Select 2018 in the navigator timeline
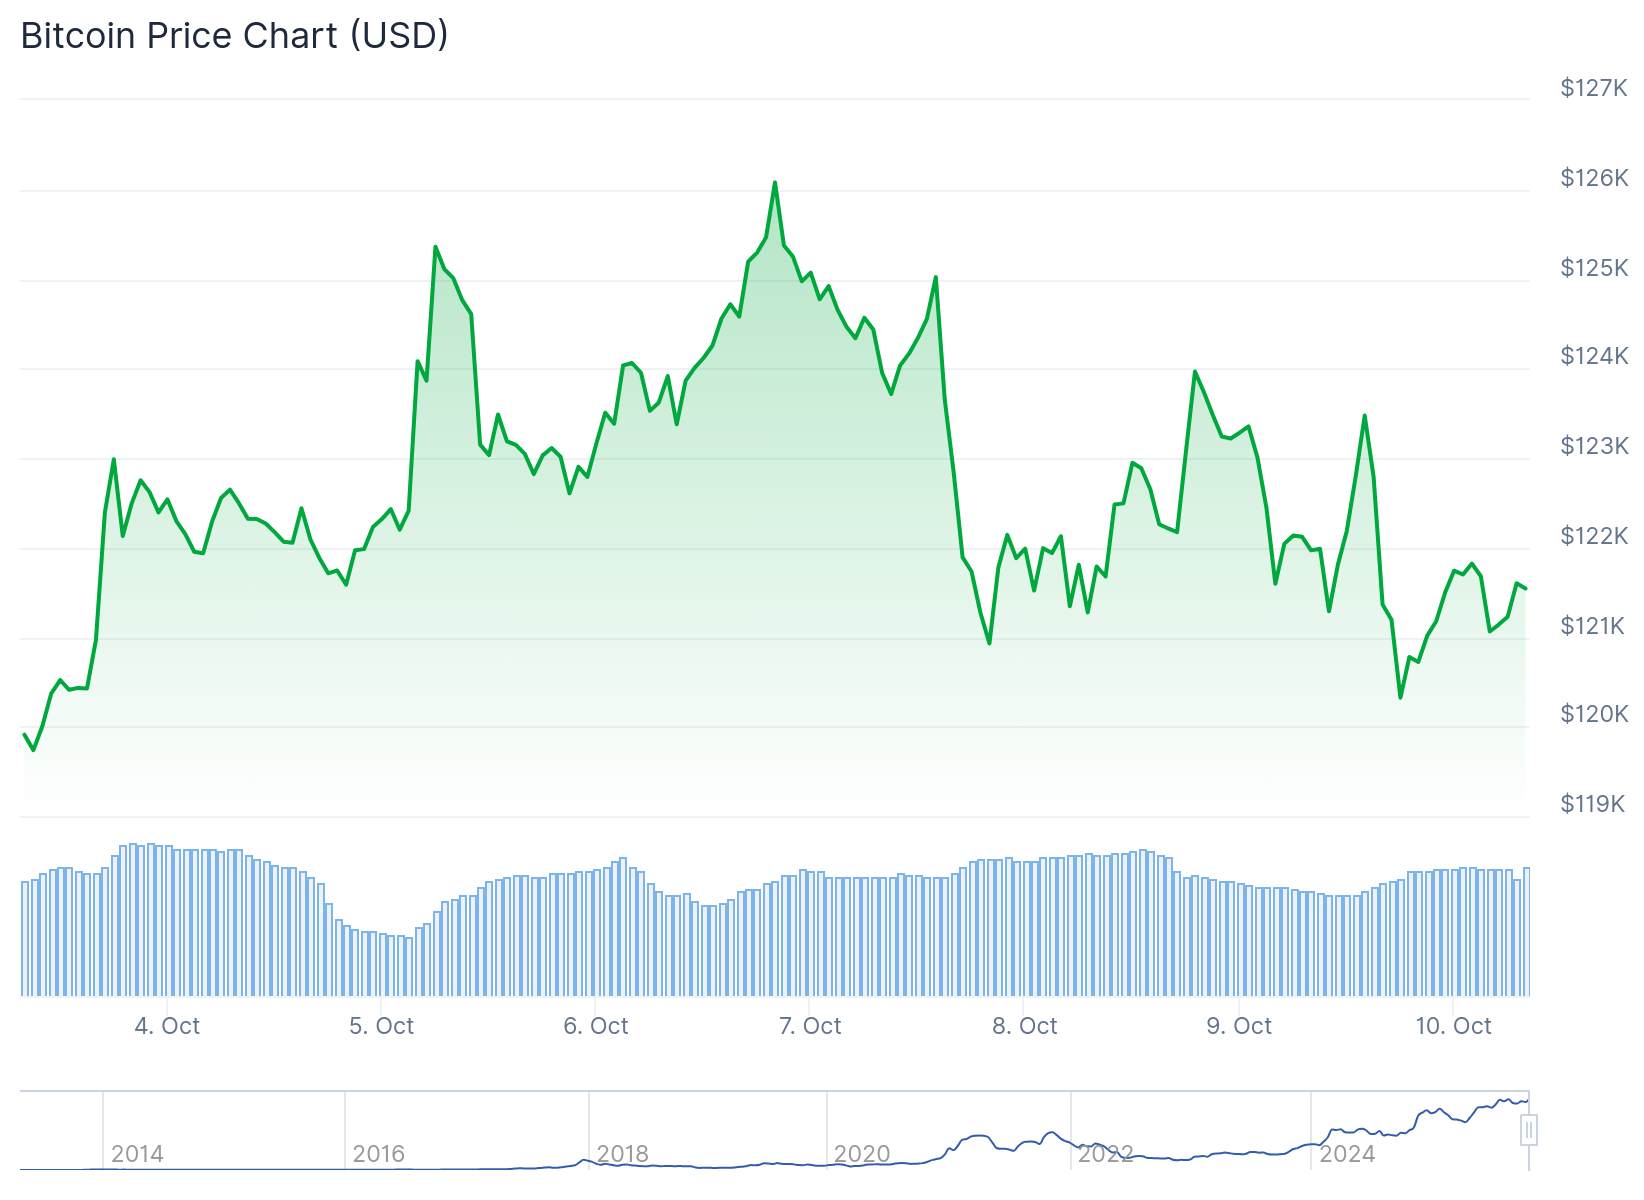This screenshot has width=1644, height=1200. [623, 1154]
